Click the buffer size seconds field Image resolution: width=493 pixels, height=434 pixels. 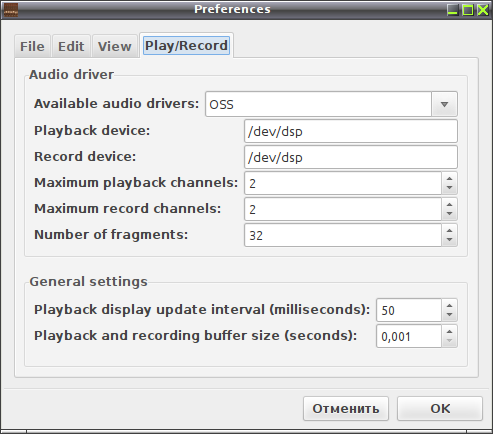pyautogui.click(x=409, y=336)
